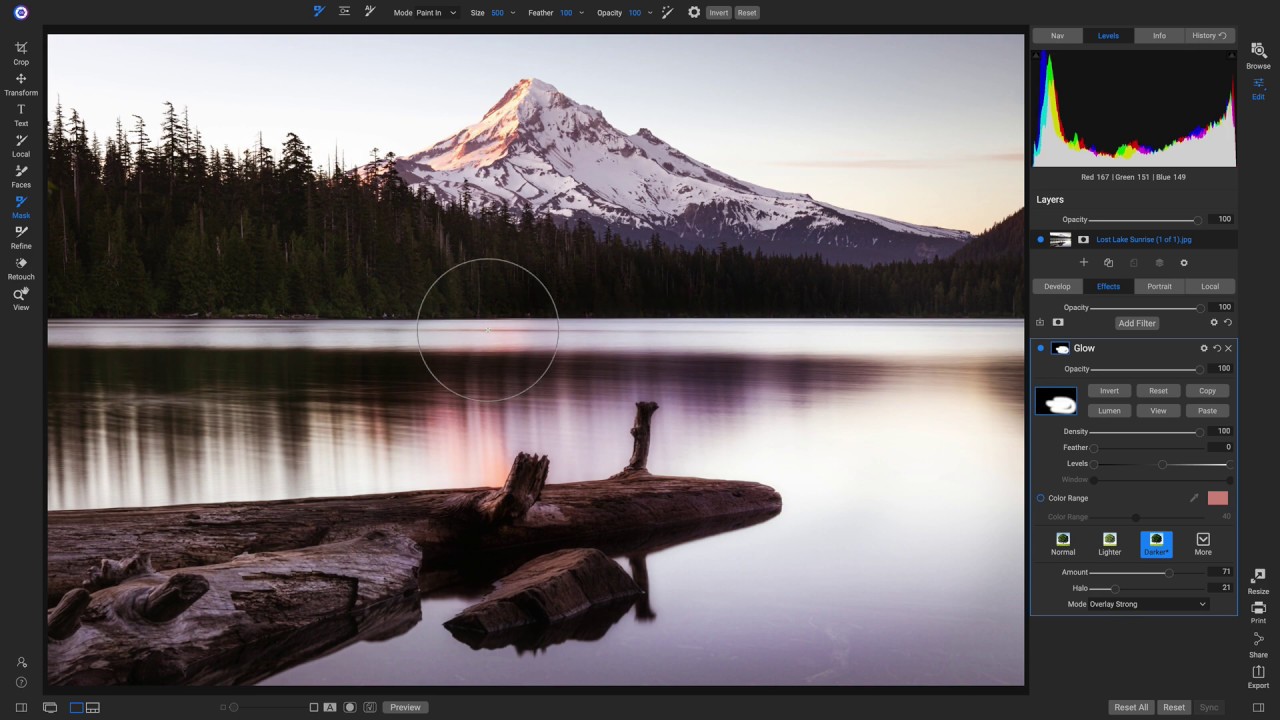This screenshot has width=1280, height=720.
Task: Toggle the Glow filter on or off
Action: [1040, 348]
